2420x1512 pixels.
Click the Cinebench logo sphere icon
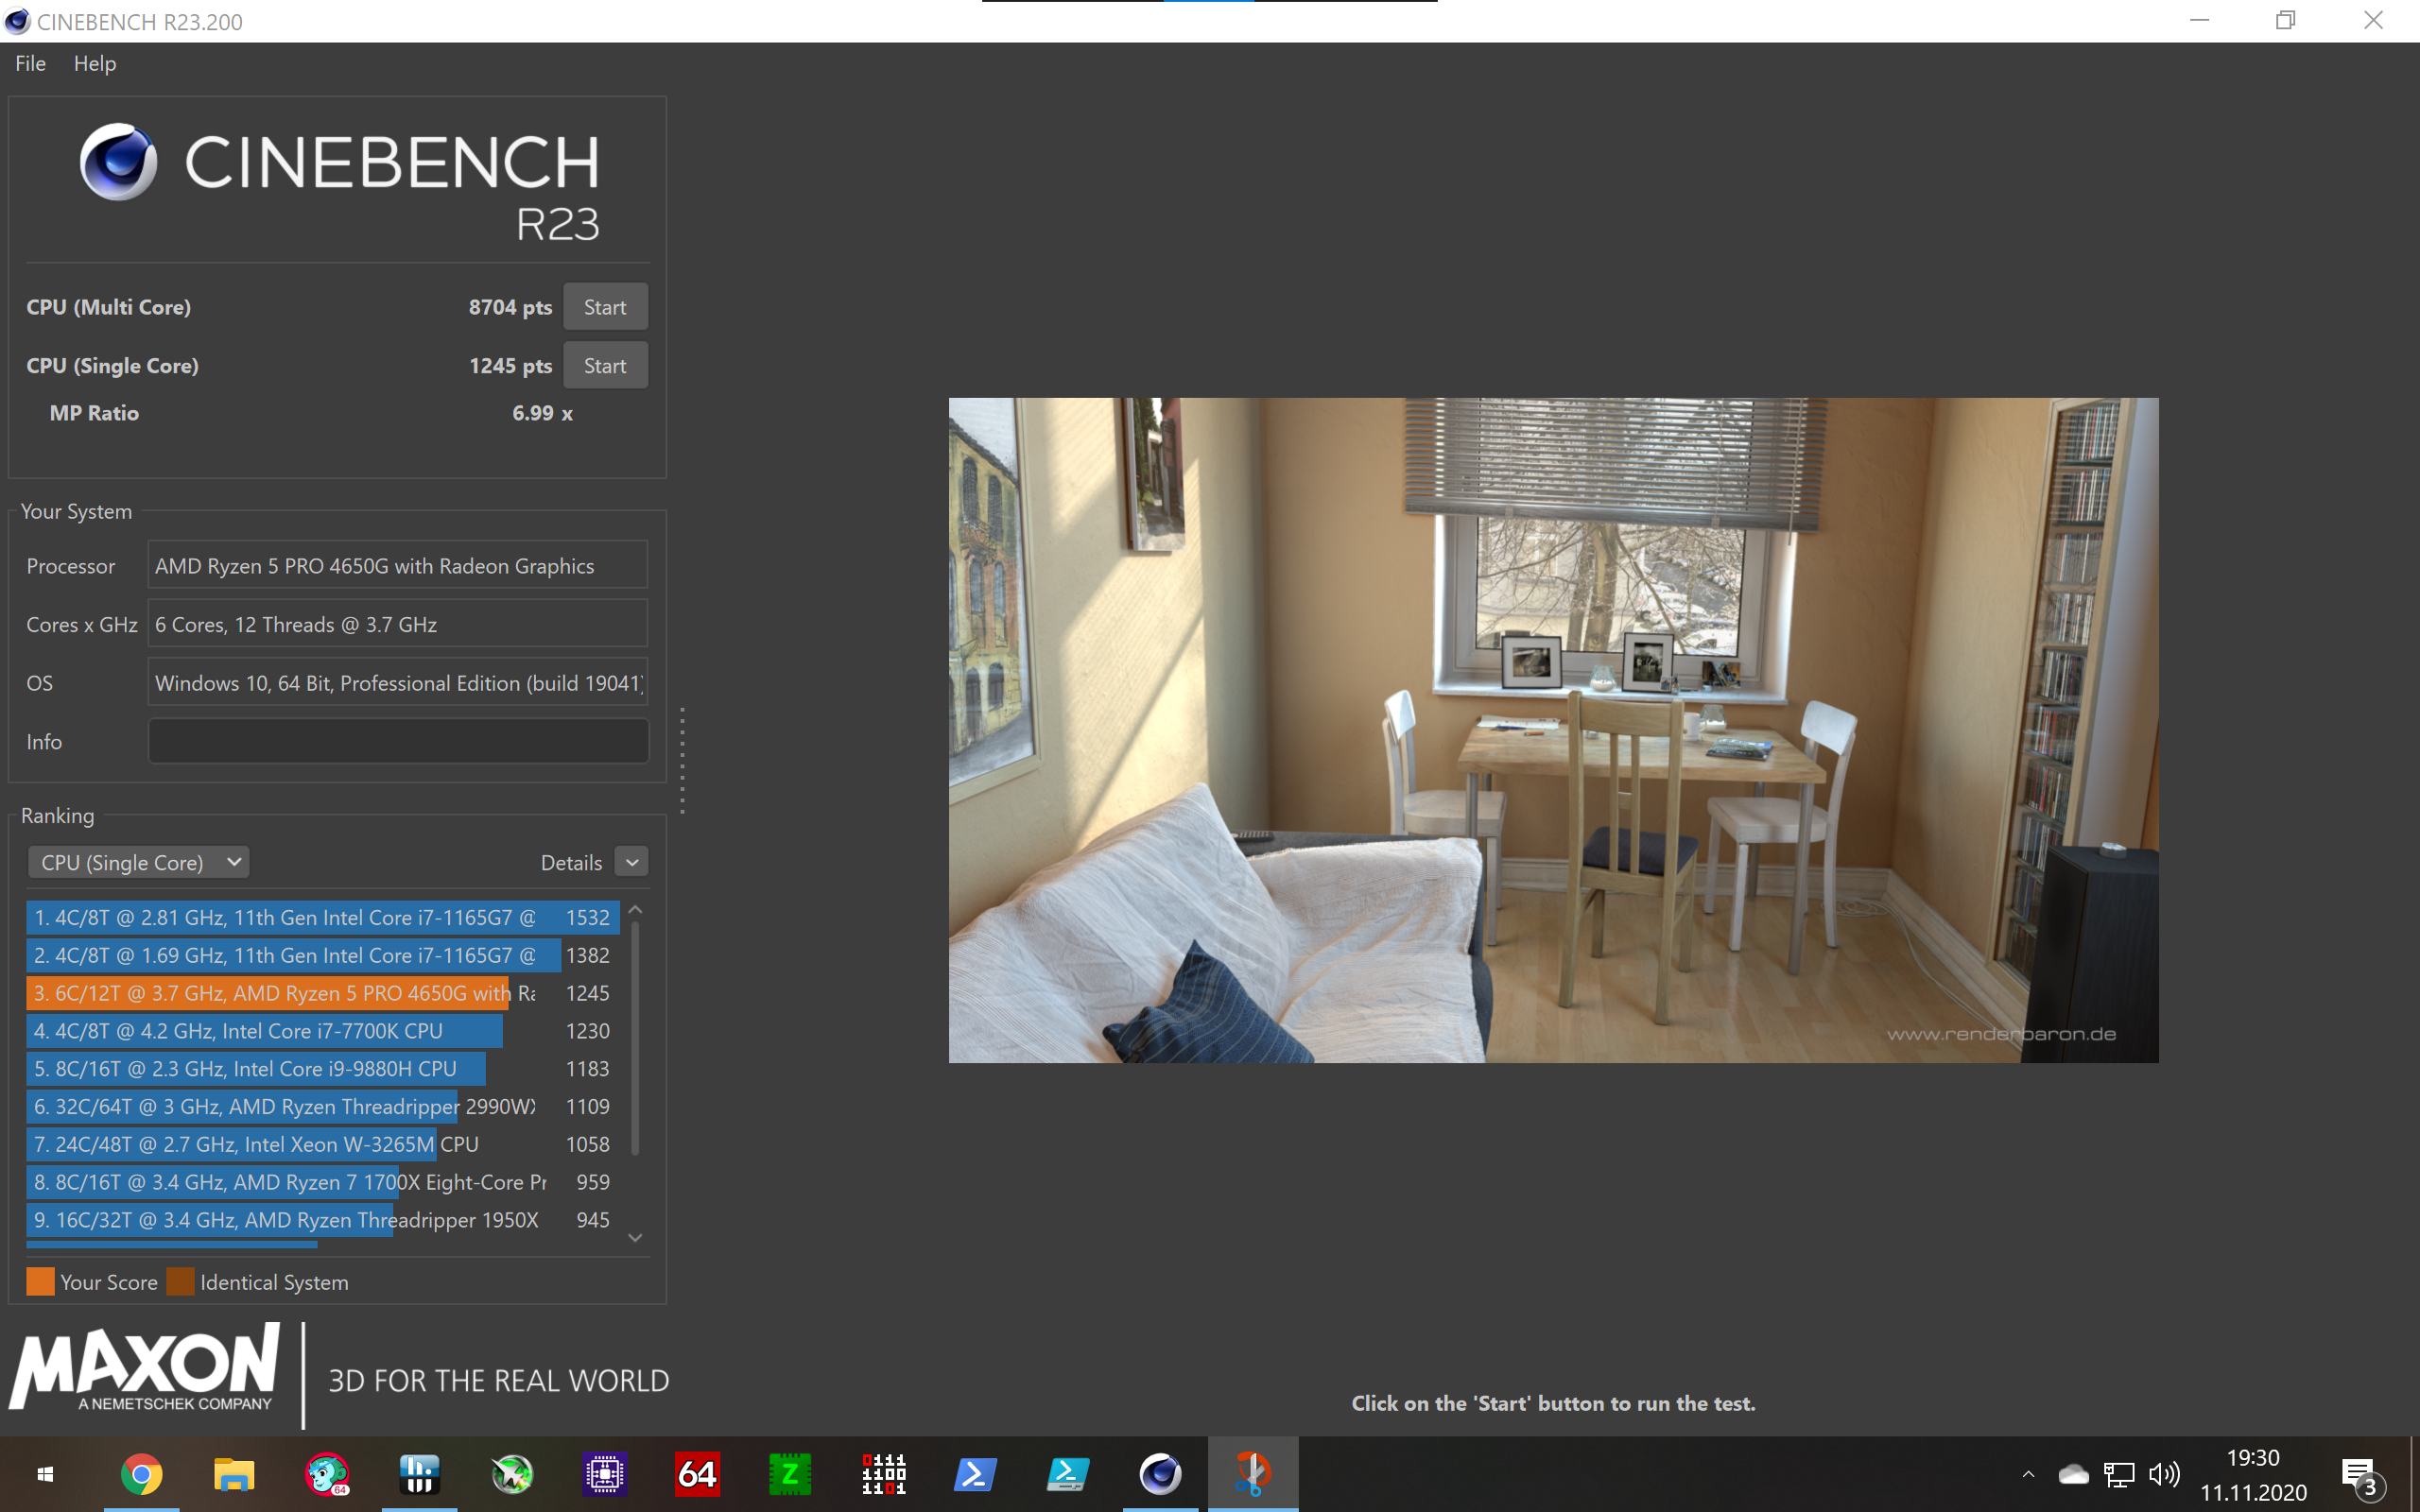point(119,162)
